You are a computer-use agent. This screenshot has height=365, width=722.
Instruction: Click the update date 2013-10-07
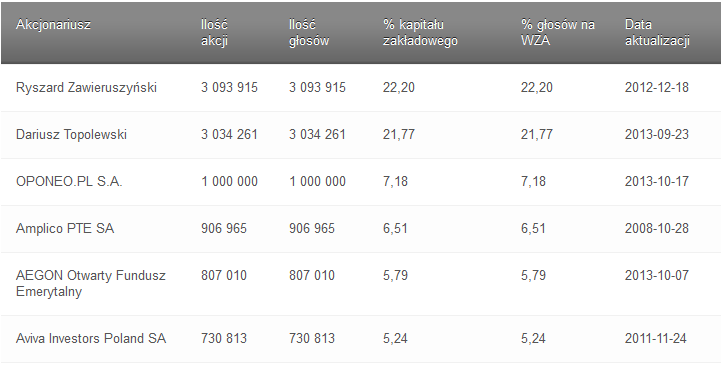[657, 275]
